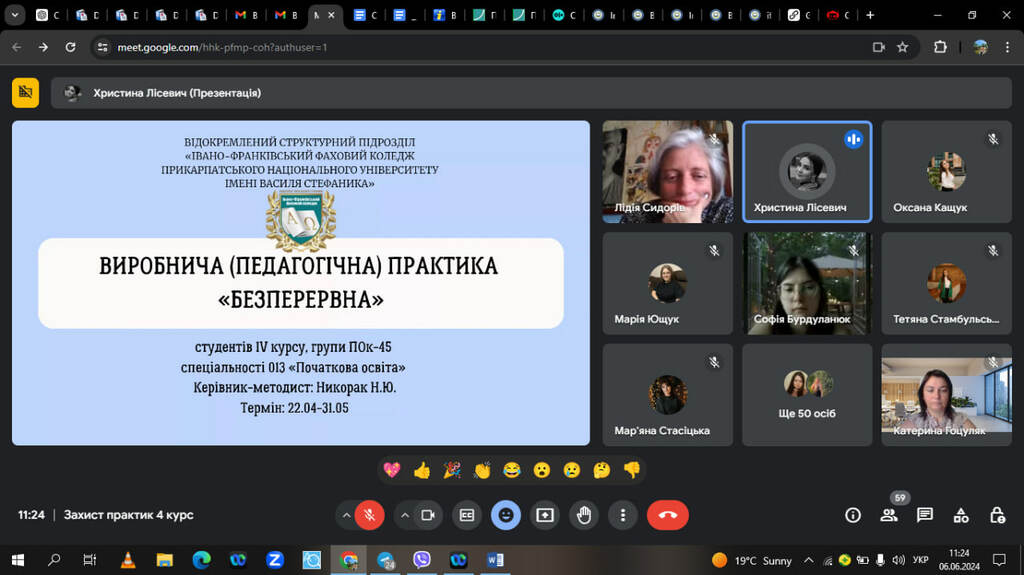Open audio settings arrow beside microphone
Image resolution: width=1024 pixels, height=575 pixels.
pos(346,515)
